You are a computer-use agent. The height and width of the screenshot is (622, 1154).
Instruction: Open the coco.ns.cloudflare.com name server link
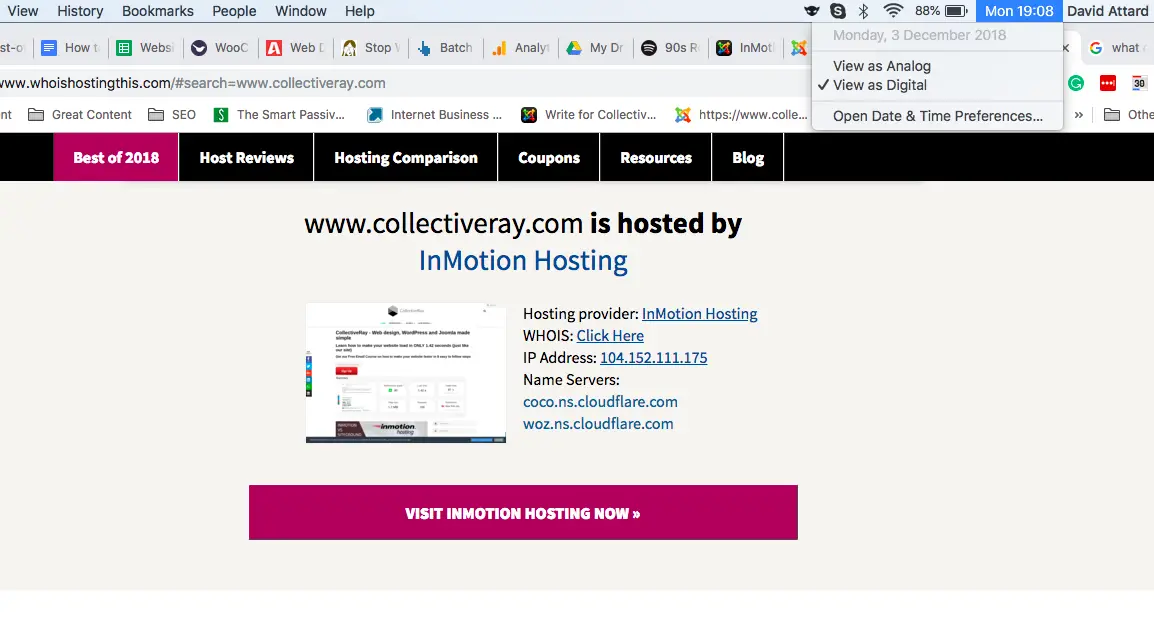coord(601,402)
